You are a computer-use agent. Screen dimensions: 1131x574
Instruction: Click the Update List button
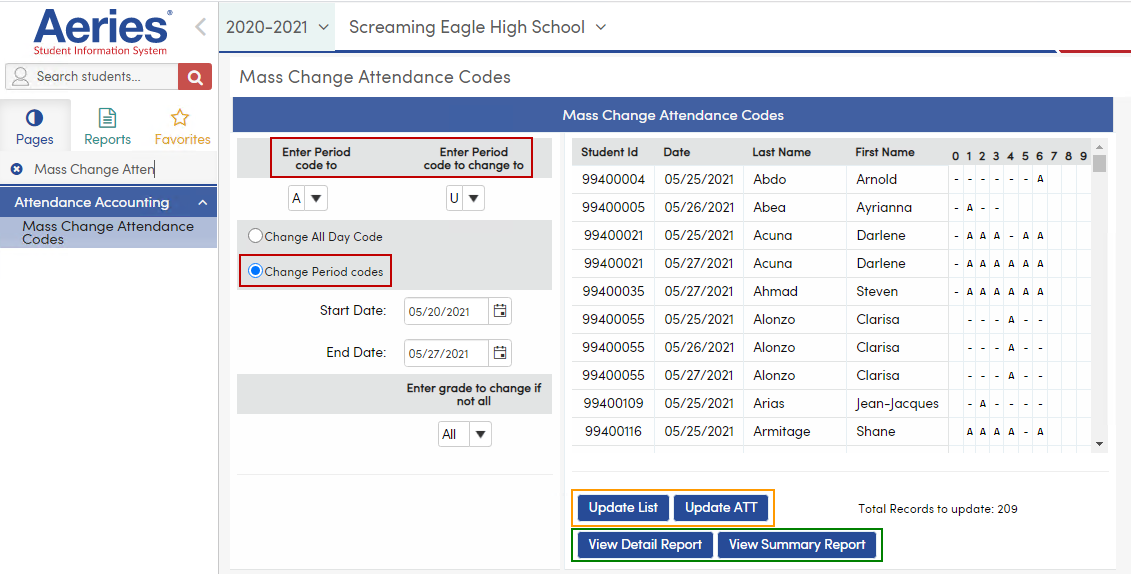[623, 508]
